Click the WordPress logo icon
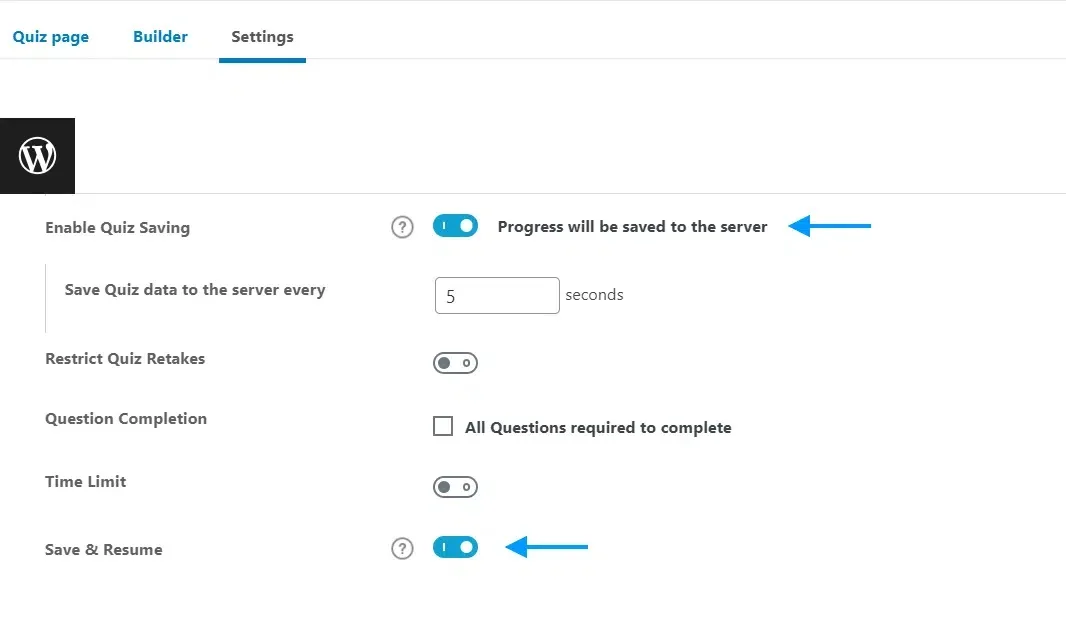 [x=37, y=155]
